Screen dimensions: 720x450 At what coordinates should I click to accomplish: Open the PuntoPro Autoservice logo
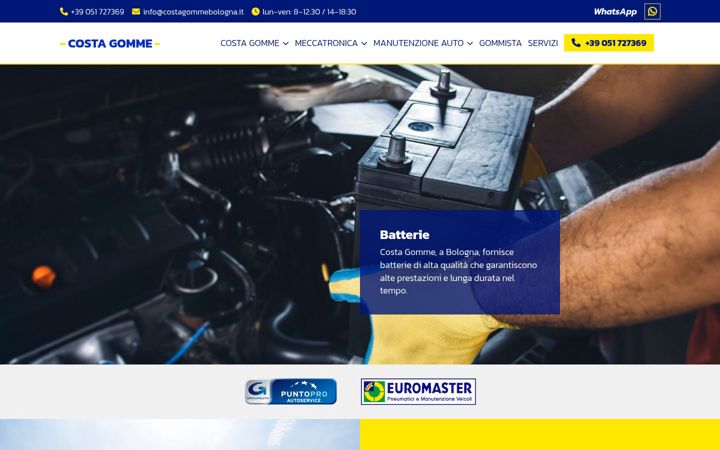pos(291,392)
